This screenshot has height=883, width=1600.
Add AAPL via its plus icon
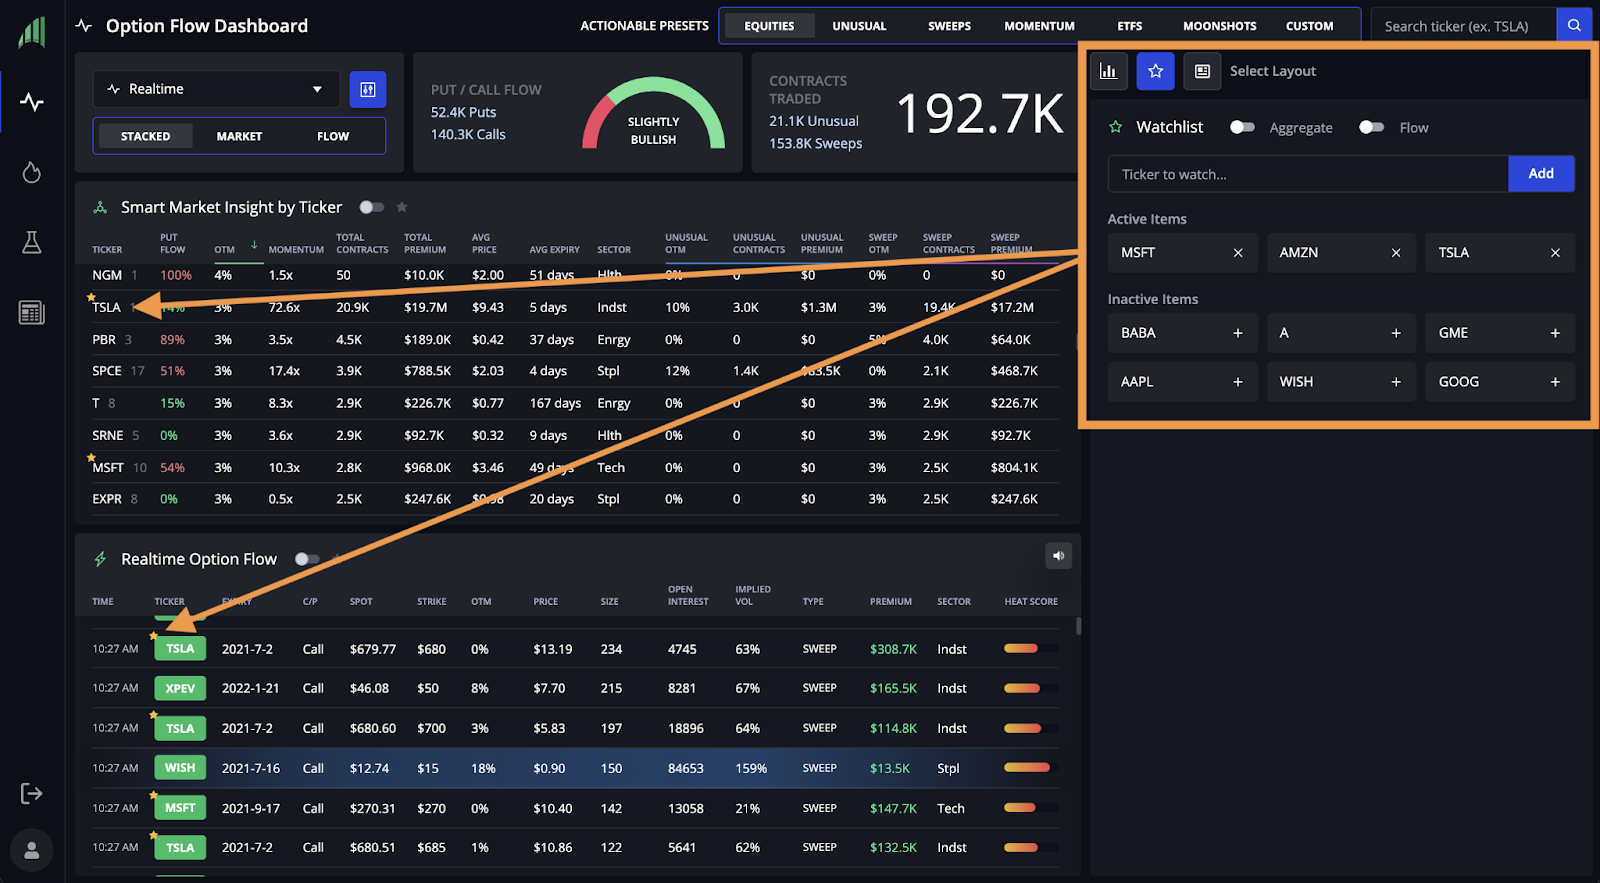[x=1238, y=382]
